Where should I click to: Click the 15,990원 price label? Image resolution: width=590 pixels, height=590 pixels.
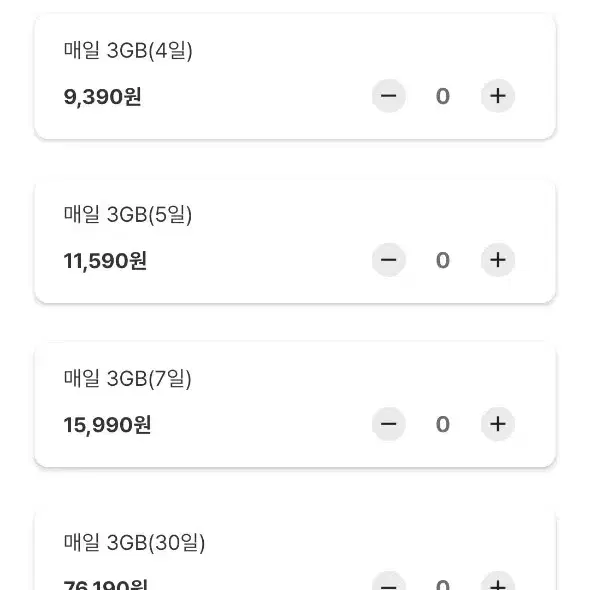(x=107, y=425)
